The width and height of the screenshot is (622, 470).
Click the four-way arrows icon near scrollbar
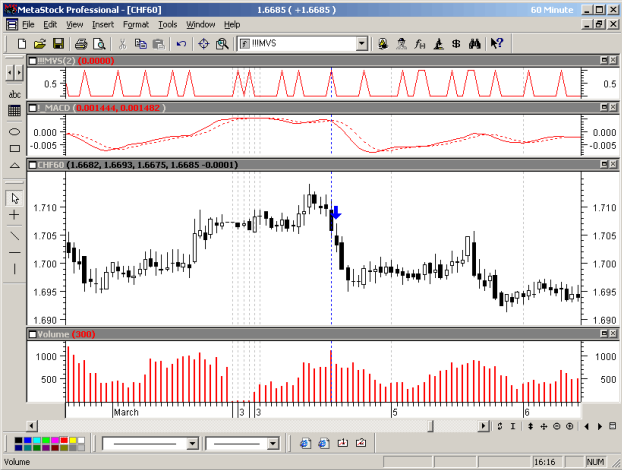[543, 426]
